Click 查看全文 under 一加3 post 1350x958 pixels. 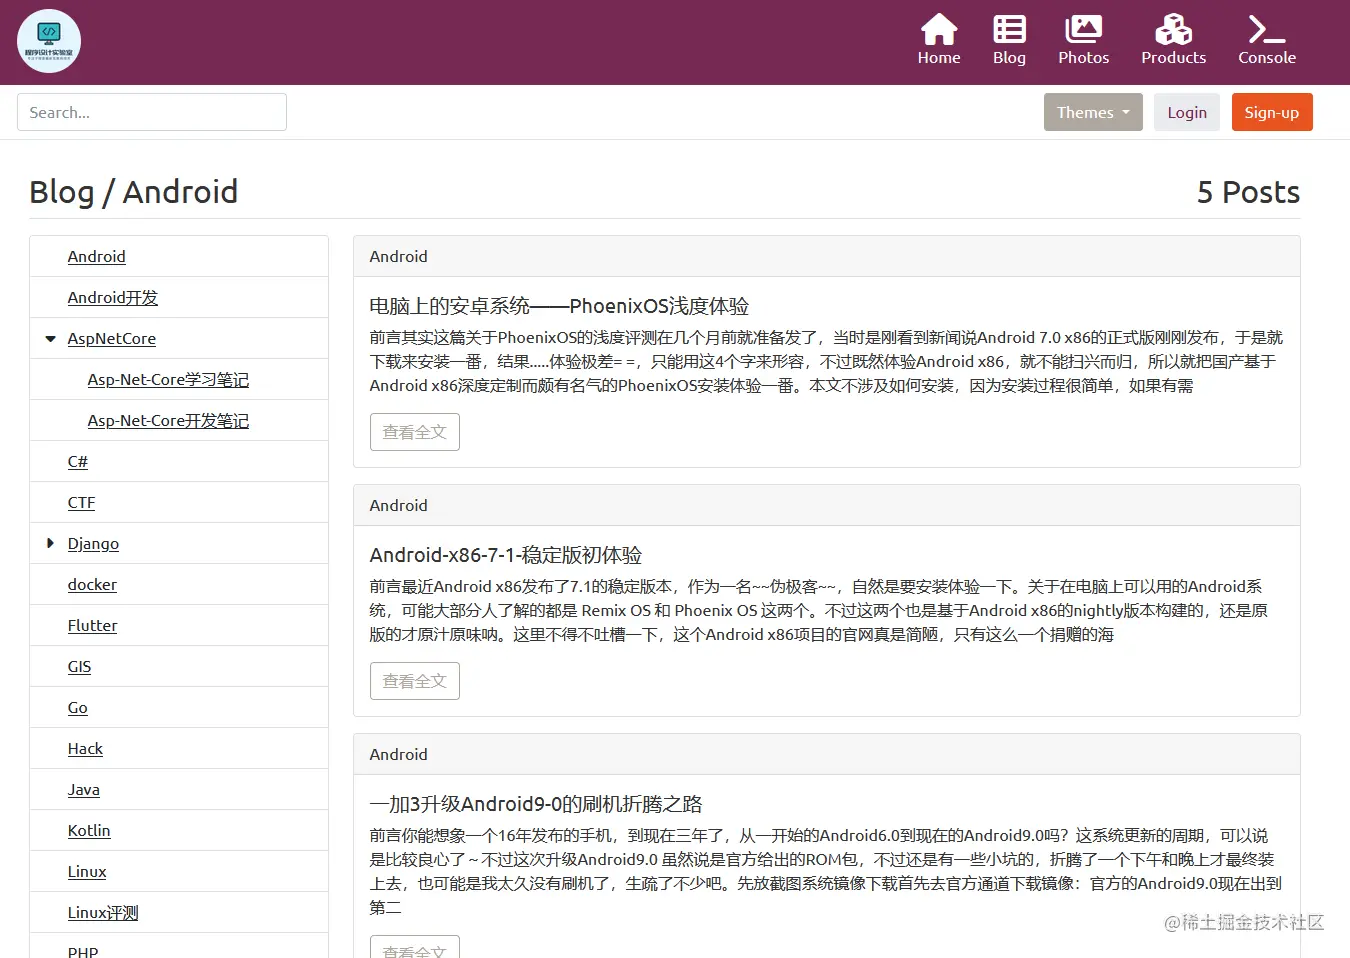414,947
